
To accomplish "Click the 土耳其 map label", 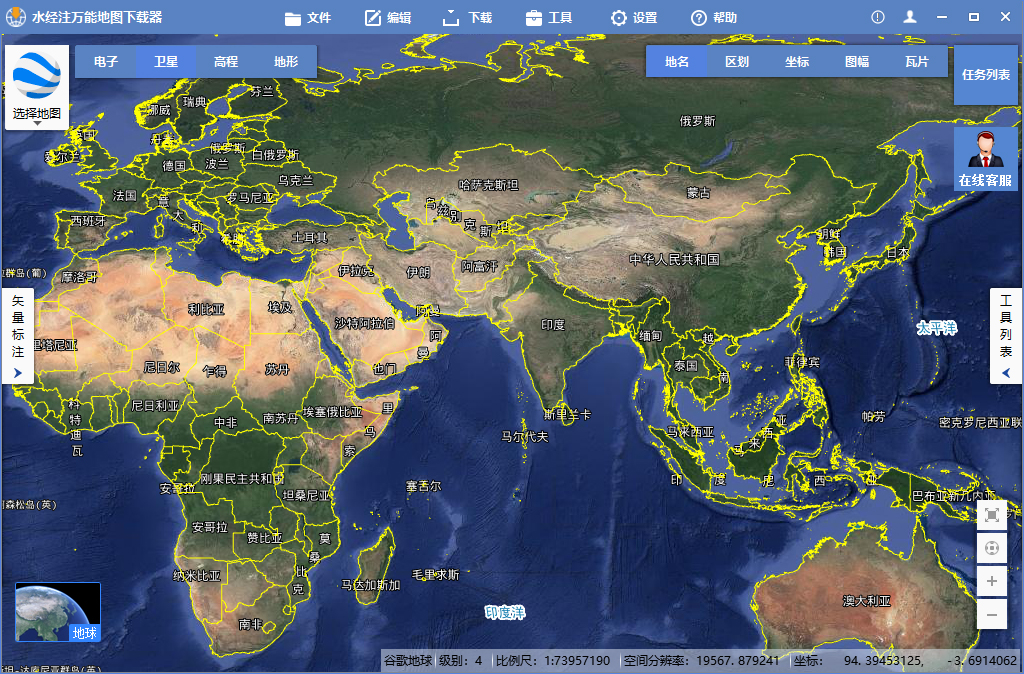I will (310, 237).
